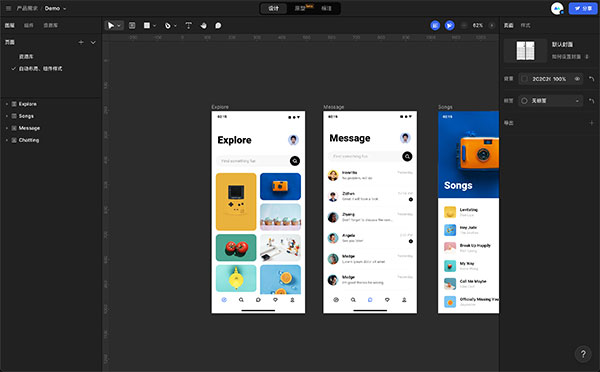Click black search button in Message frame
The width and height of the screenshot is (600, 372).
pyautogui.click(x=407, y=156)
